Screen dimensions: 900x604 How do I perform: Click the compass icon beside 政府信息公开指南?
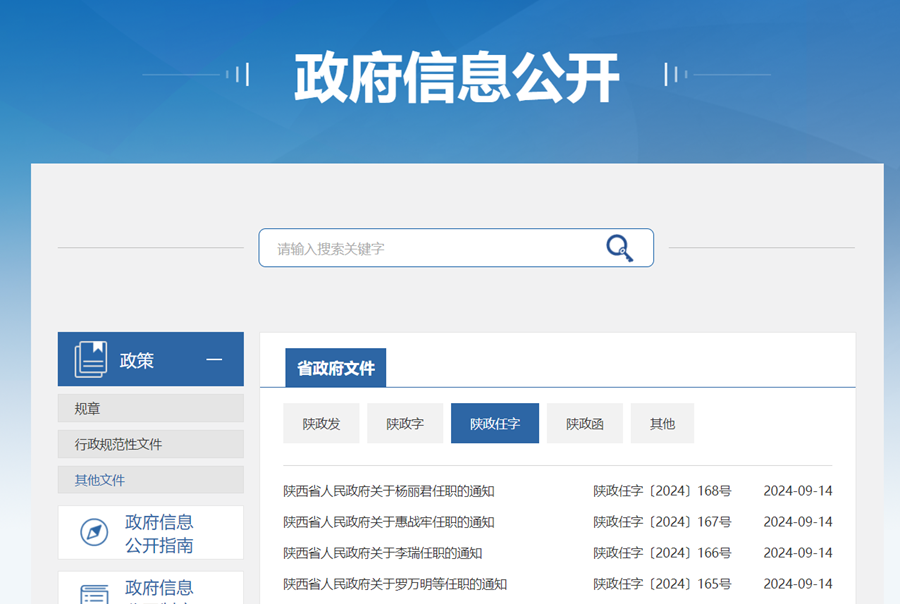tap(94, 532)
